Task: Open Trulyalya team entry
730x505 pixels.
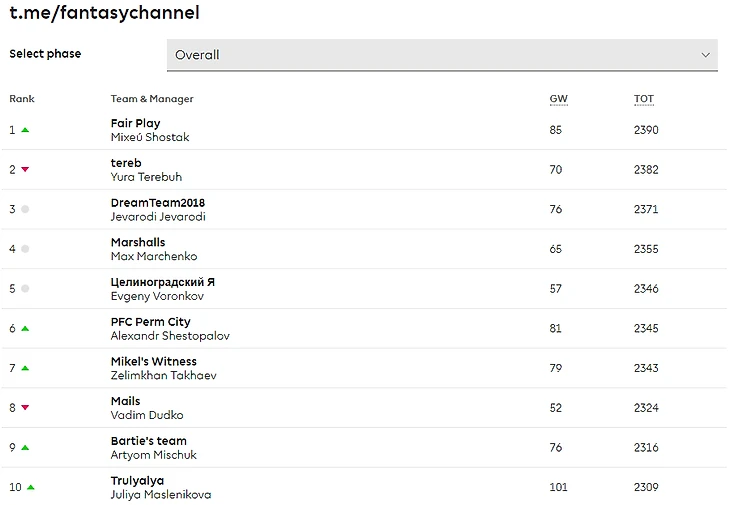Action: point(137,481)
